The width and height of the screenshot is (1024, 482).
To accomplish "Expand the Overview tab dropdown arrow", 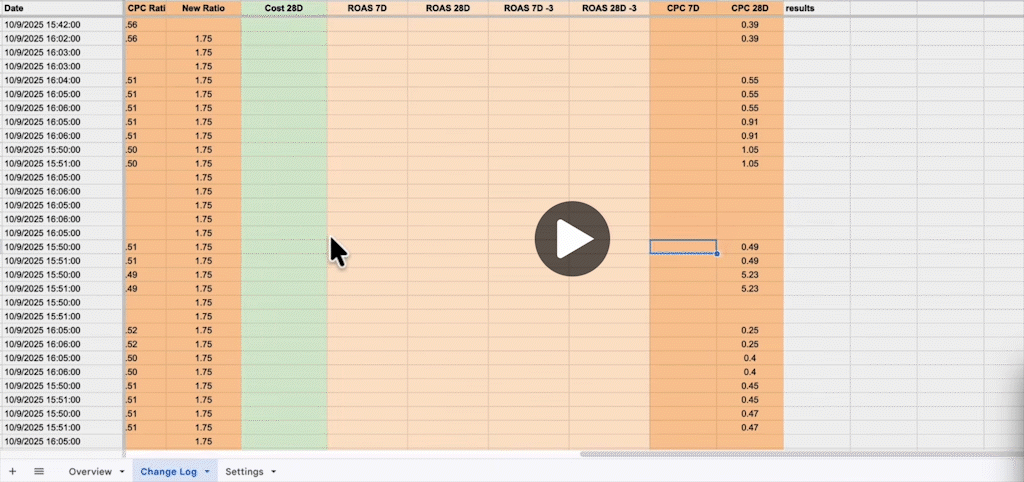I will click(x=122, y=471).
